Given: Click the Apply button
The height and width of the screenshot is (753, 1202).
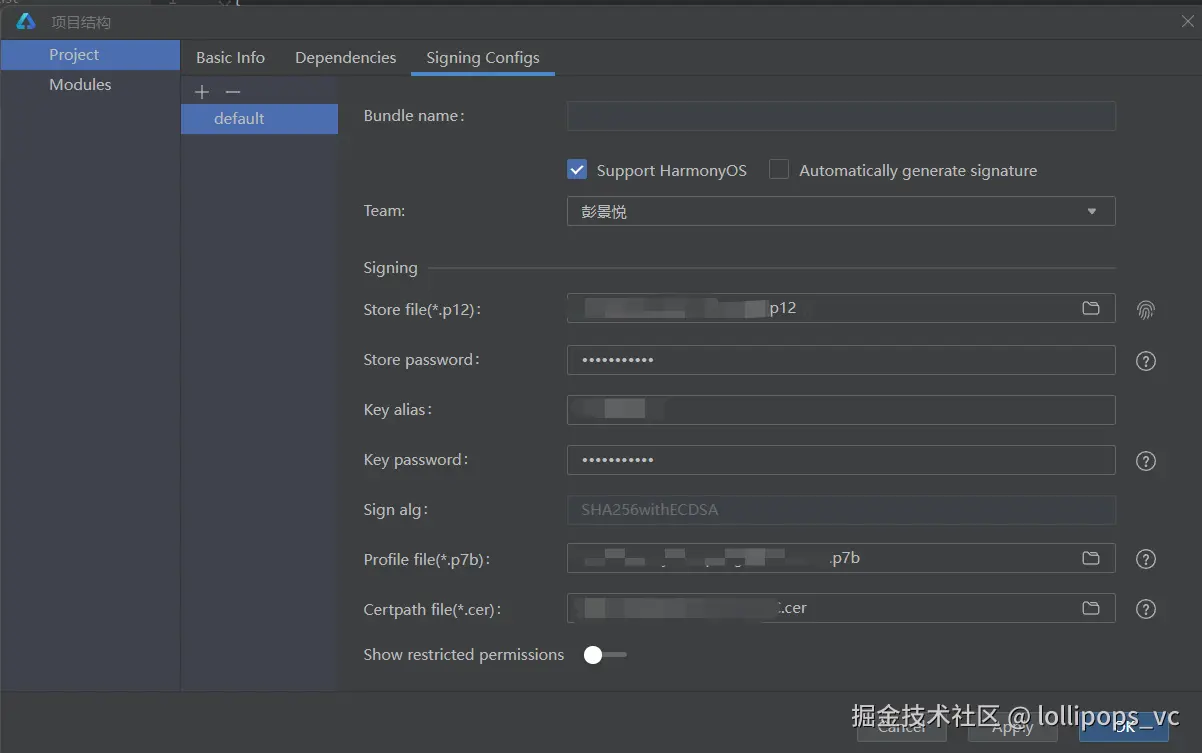Looking at the screenshot, I should pyautogui.click(x=1012, y=727).
